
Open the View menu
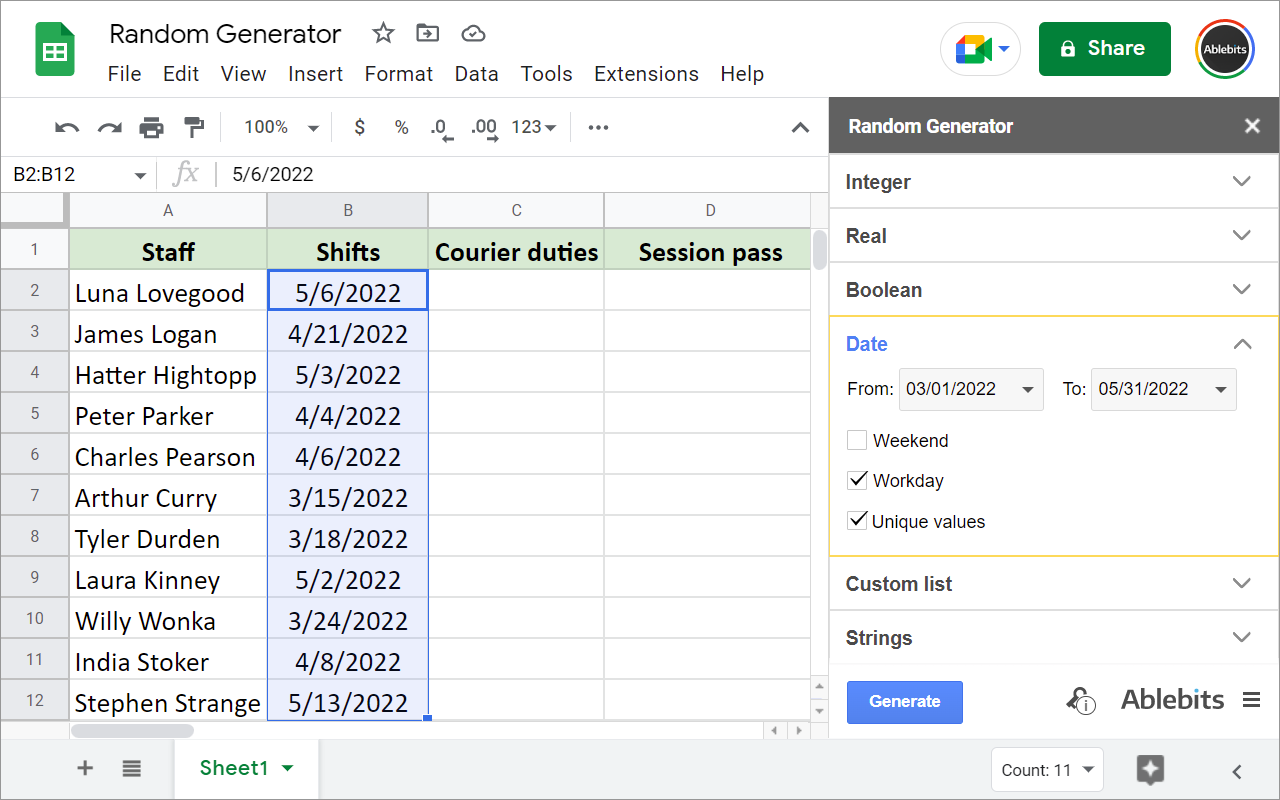point(243,74)
